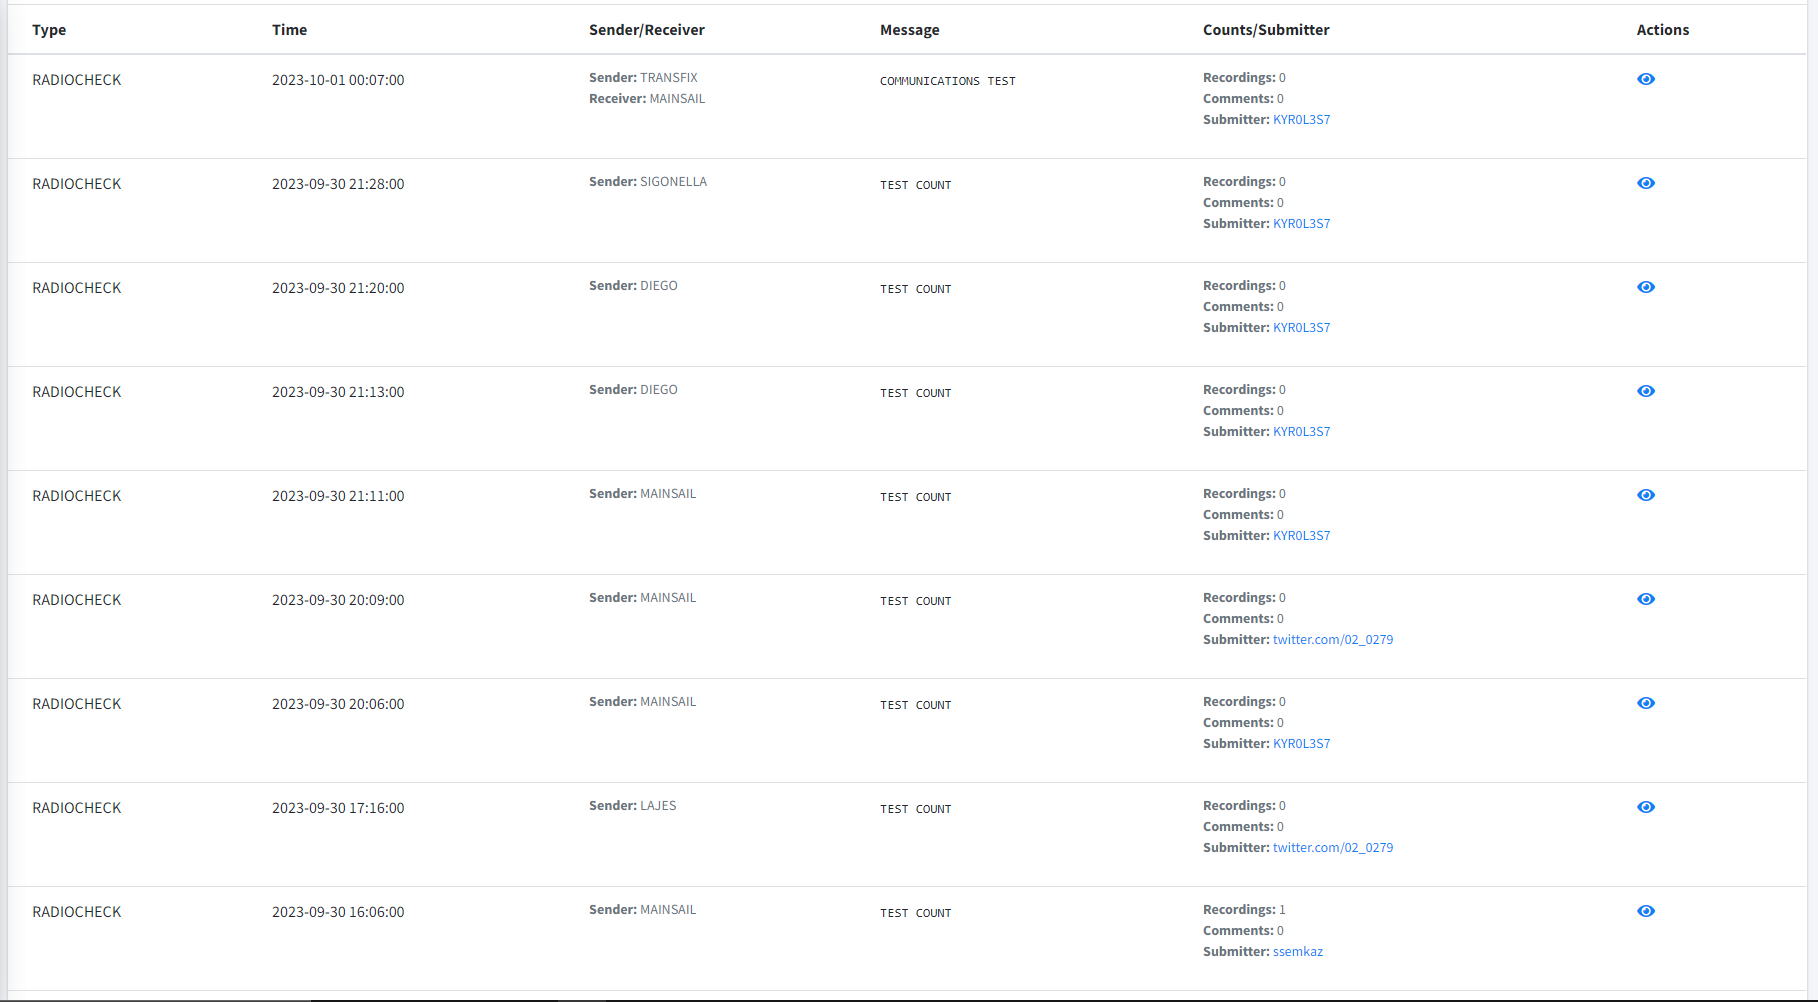This screenshot has height=1002, width=1818.
Task: Click the time 2023-09-30 21:11:00
Action: [338, 496]
